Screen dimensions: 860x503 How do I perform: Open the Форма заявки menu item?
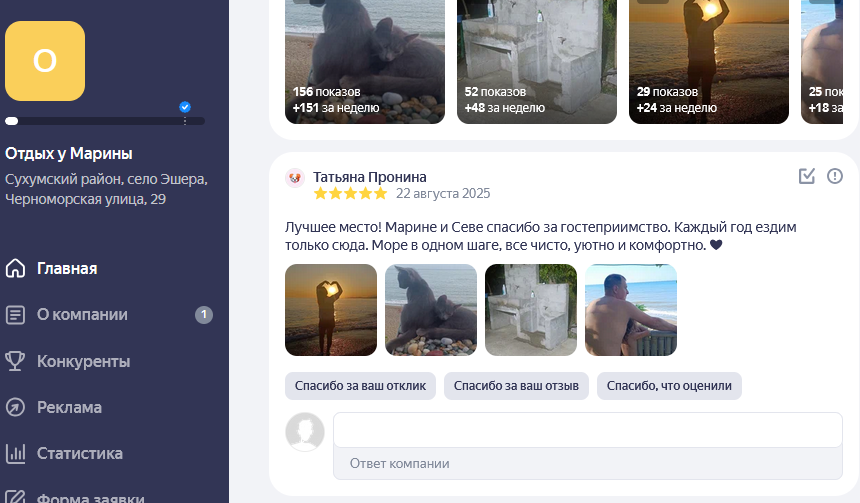pyautogui.click(x=90, y=497)
